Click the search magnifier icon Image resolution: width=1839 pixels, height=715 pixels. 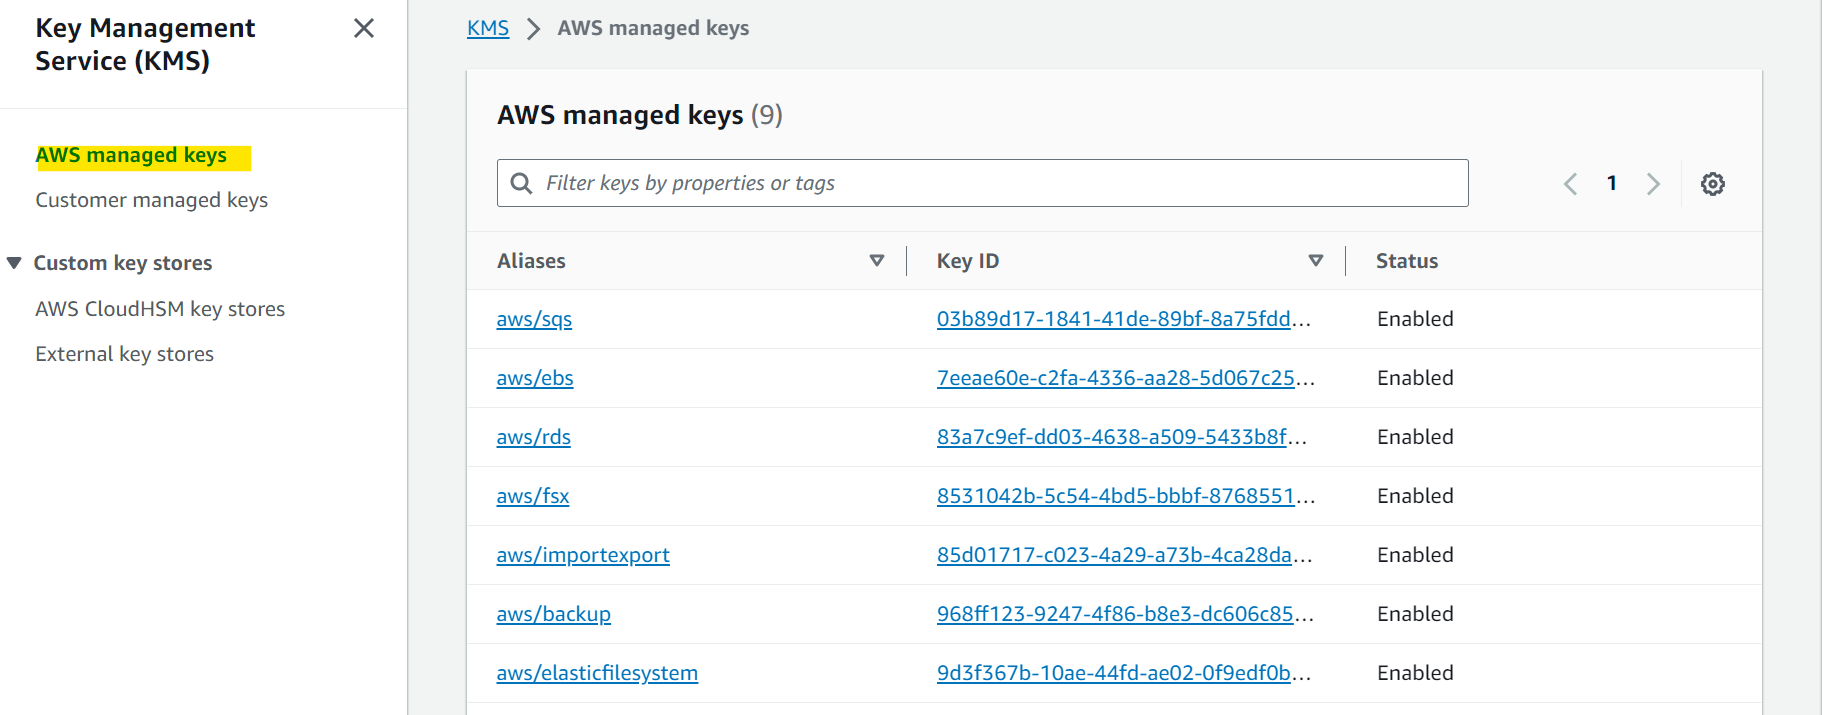click(521, 183)
